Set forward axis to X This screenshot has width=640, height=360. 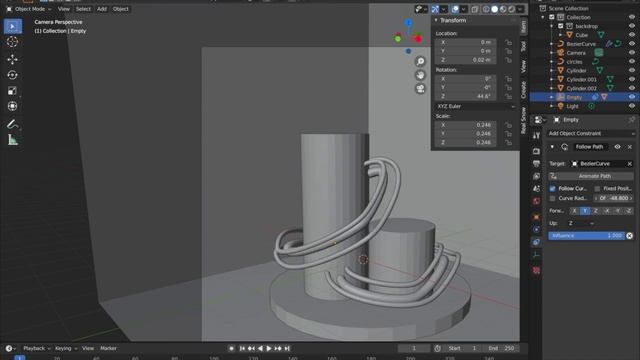(x=574, y=211)
